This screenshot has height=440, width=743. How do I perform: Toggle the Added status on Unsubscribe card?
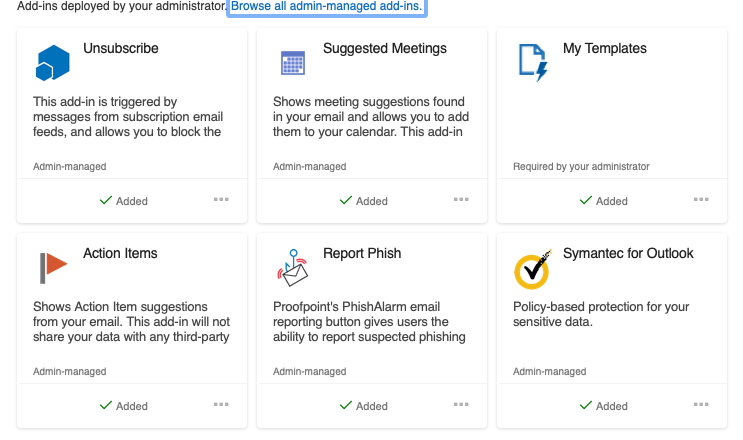[124, 201]
